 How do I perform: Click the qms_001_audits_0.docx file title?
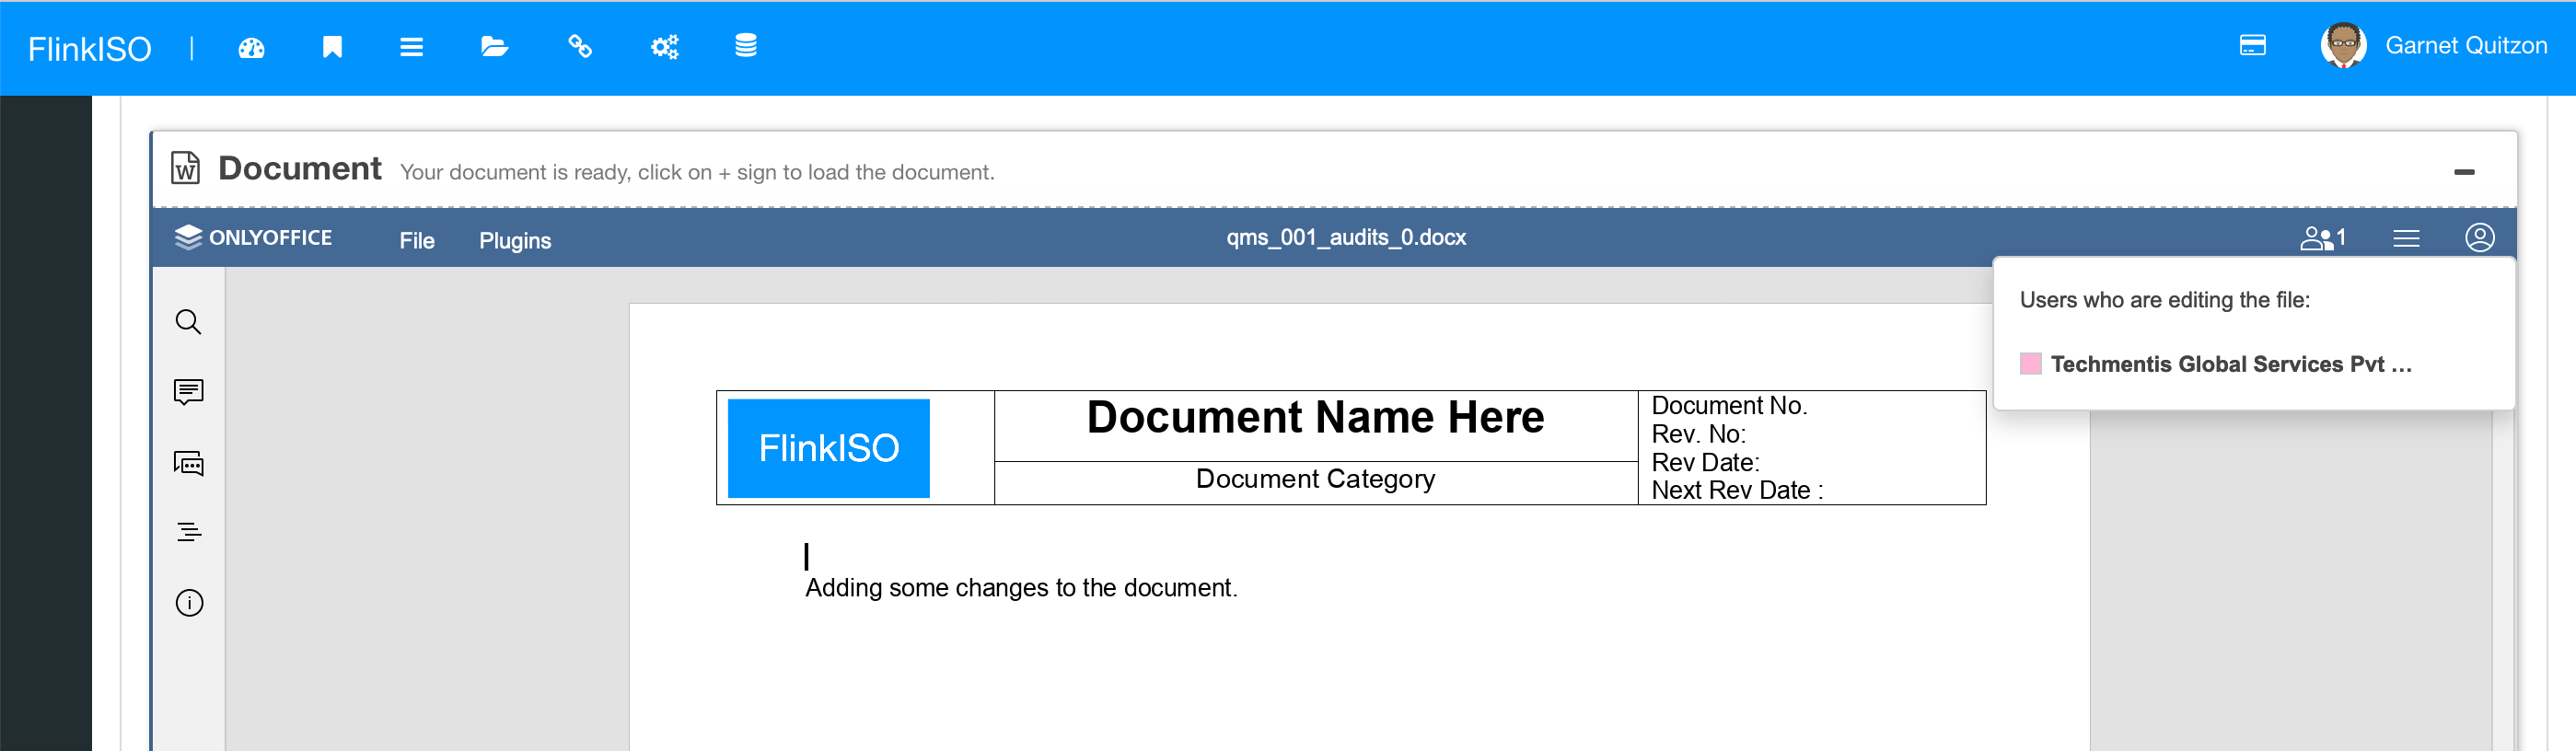point(1346,238)
